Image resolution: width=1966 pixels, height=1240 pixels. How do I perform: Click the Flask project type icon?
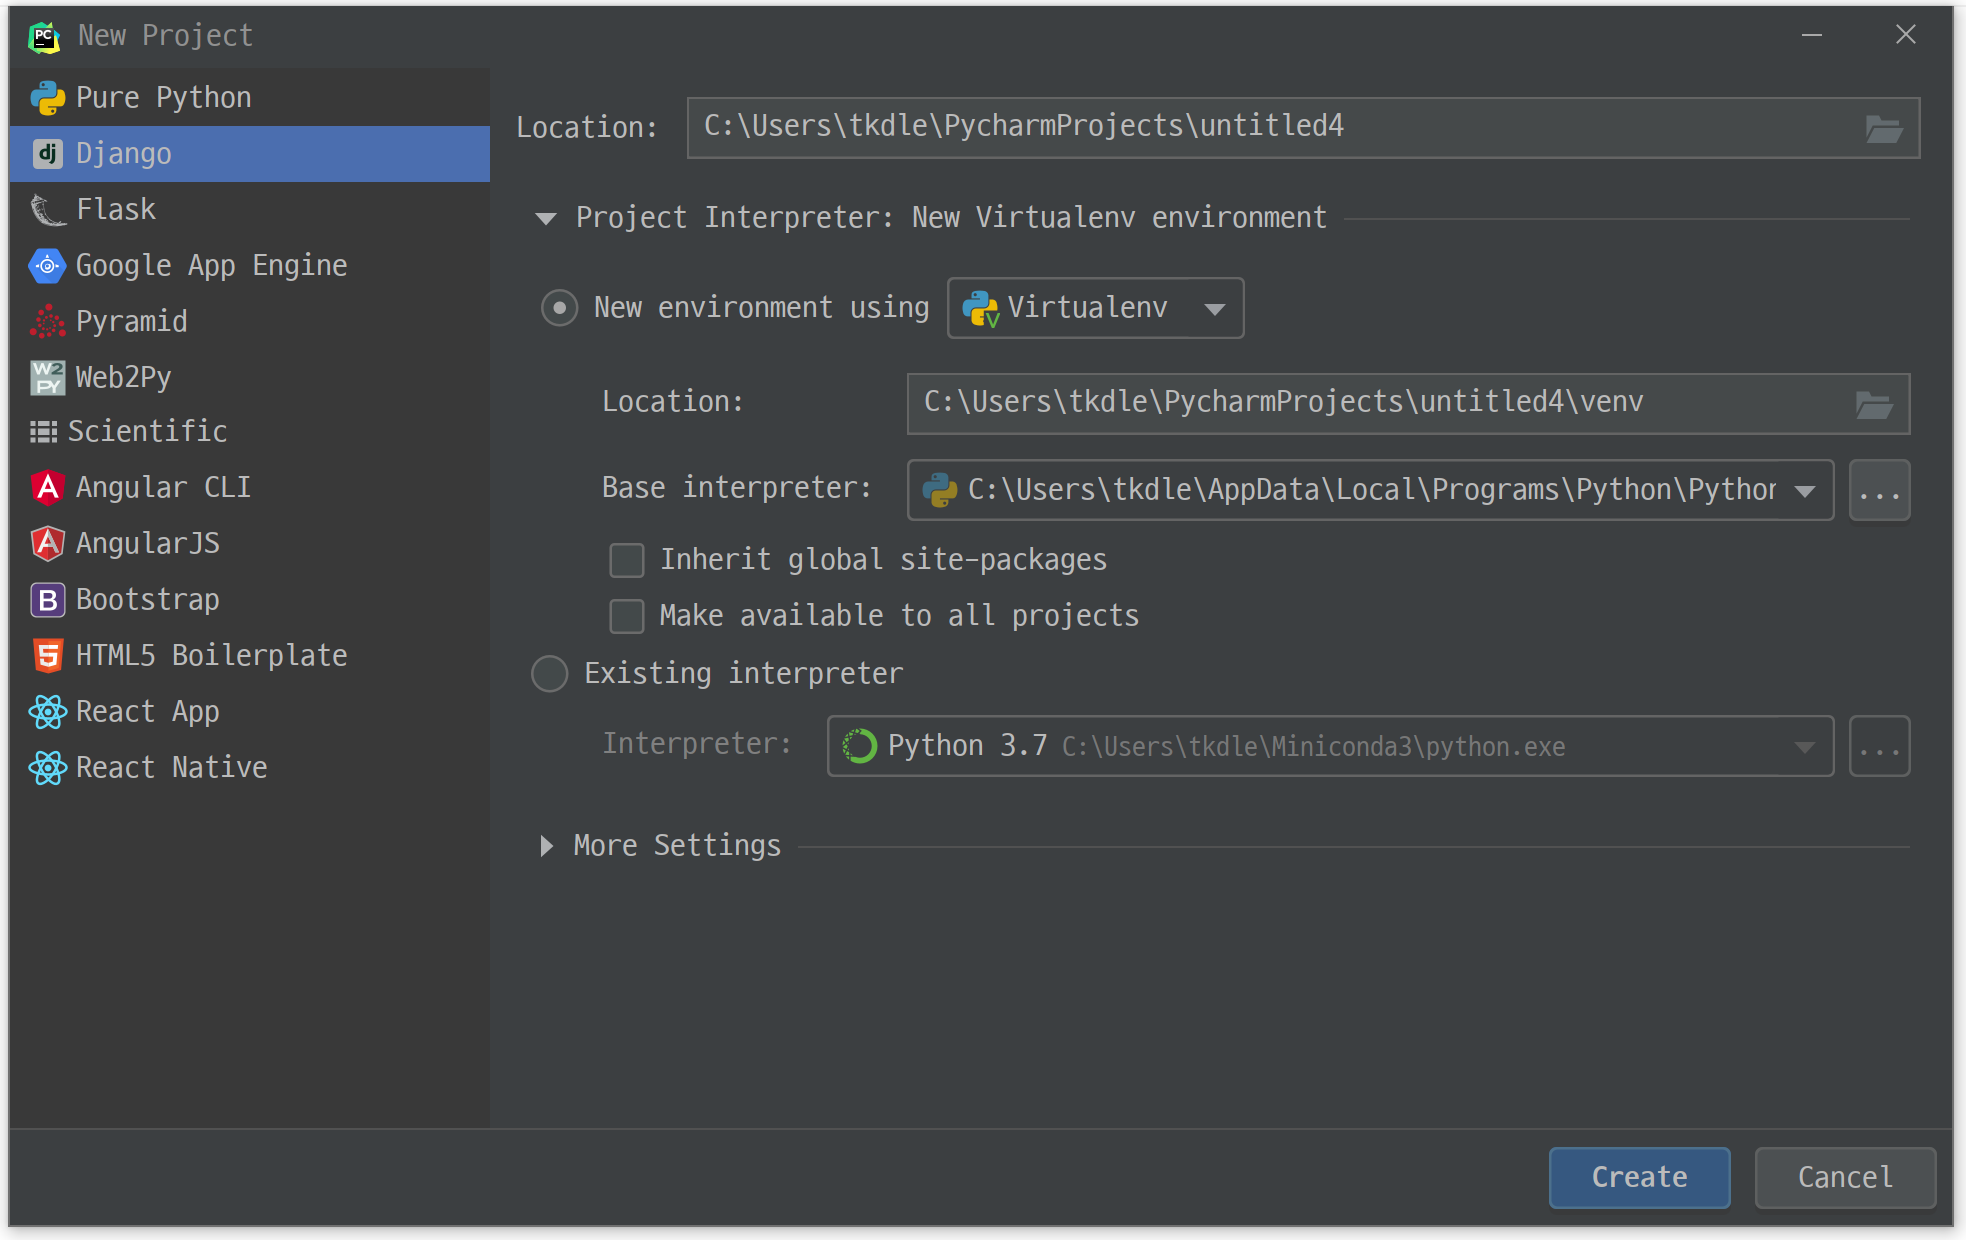tap(47, 210)
